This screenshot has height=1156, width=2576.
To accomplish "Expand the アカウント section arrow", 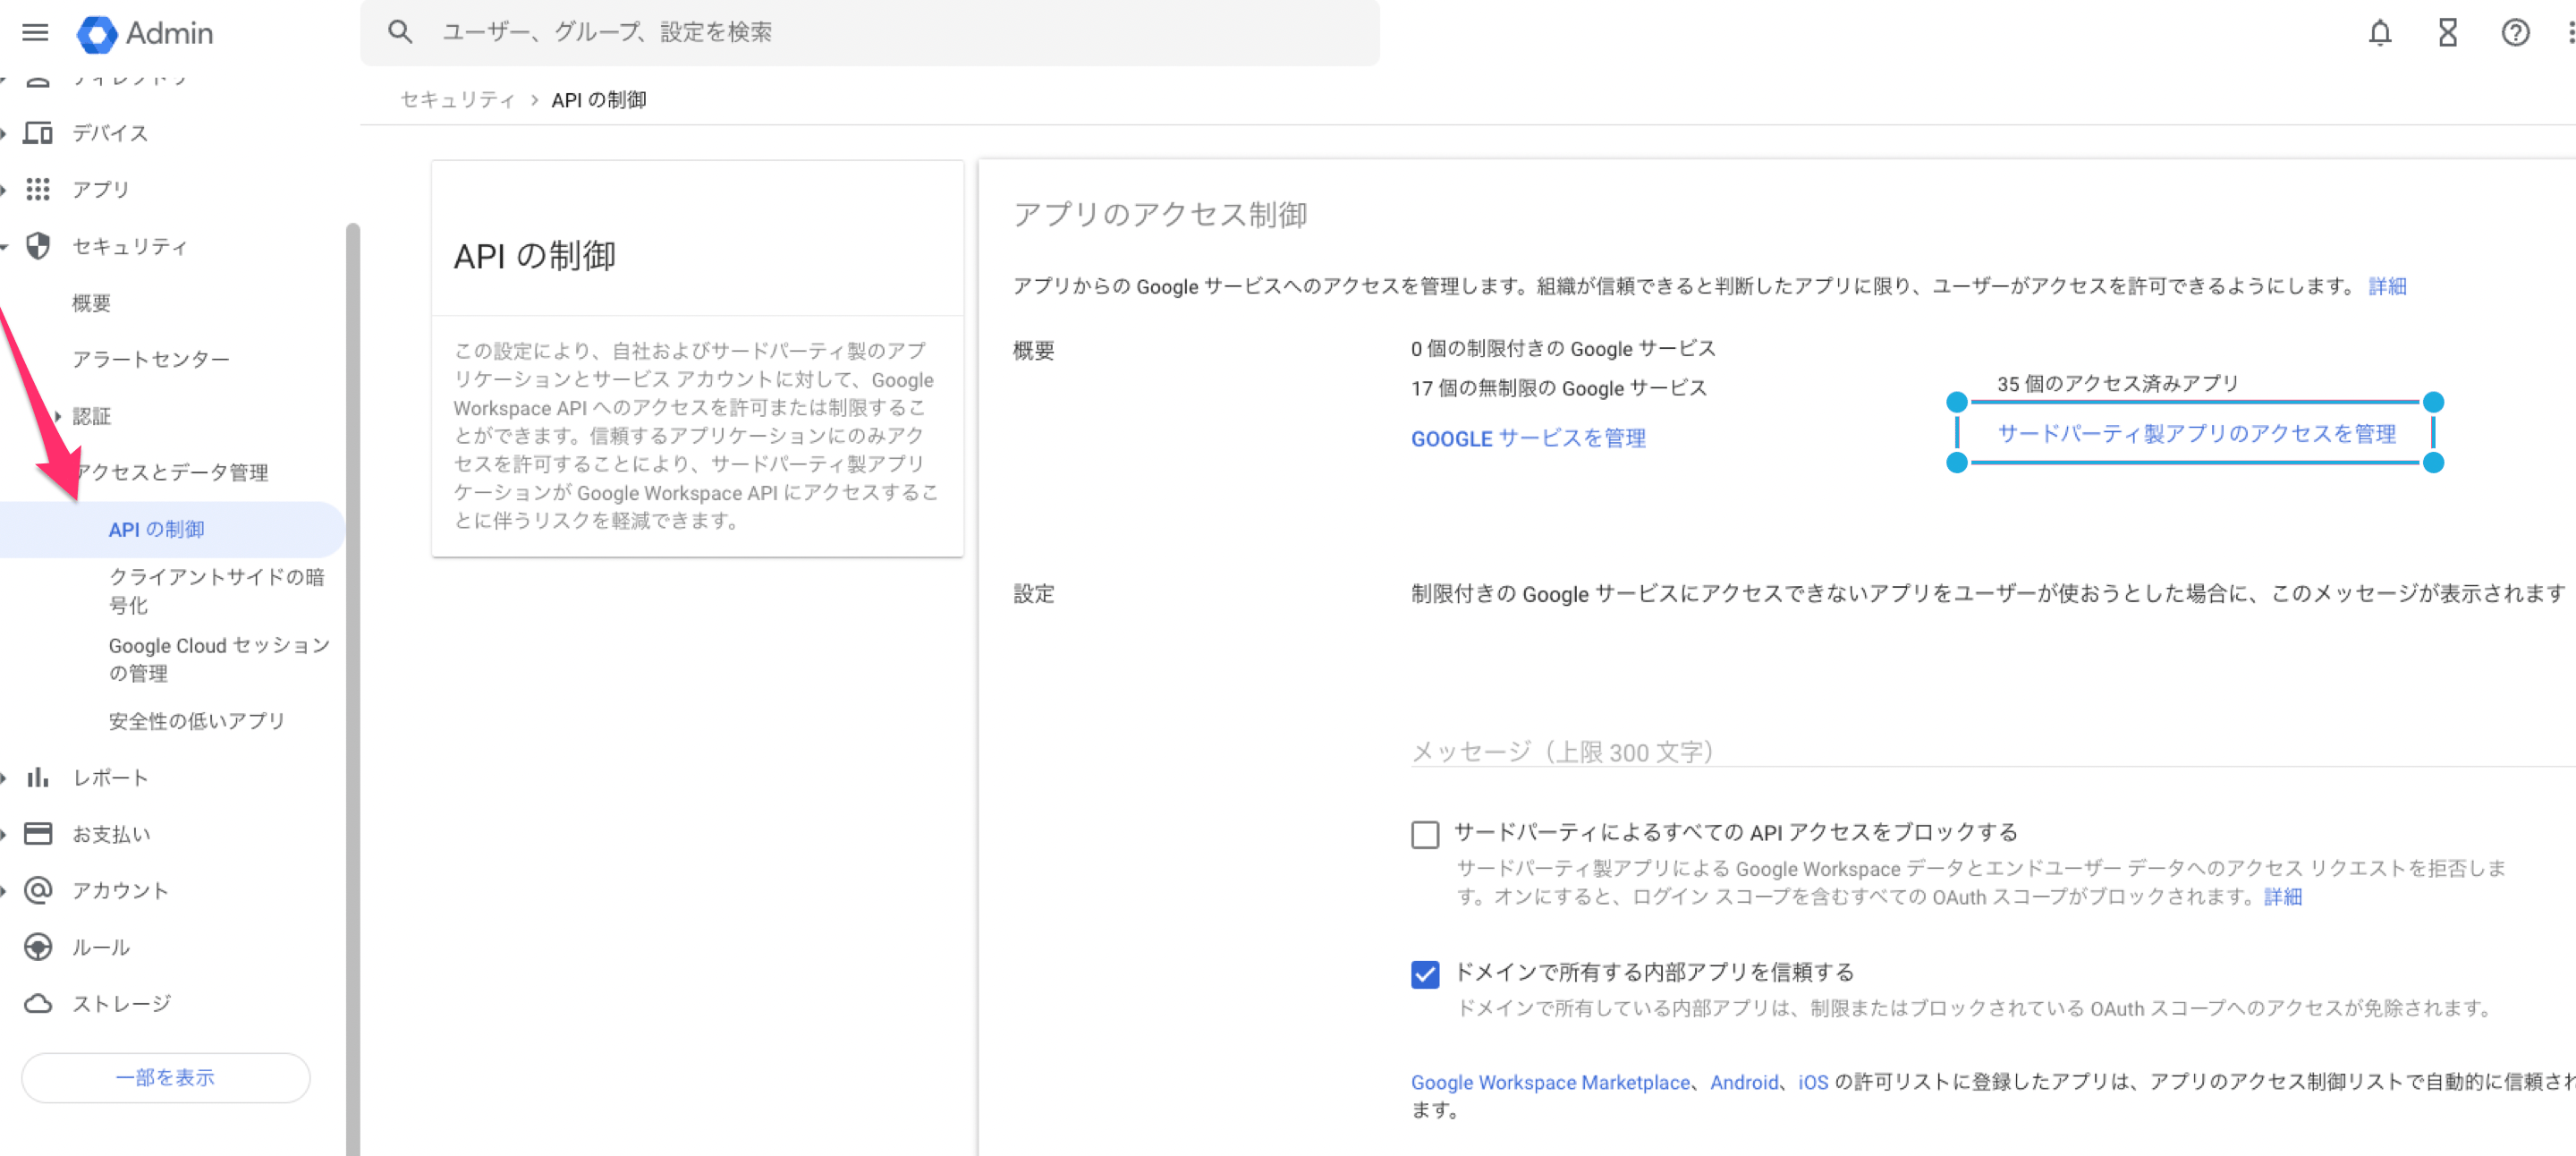I will pyautogui.click(x=4, y=890).
